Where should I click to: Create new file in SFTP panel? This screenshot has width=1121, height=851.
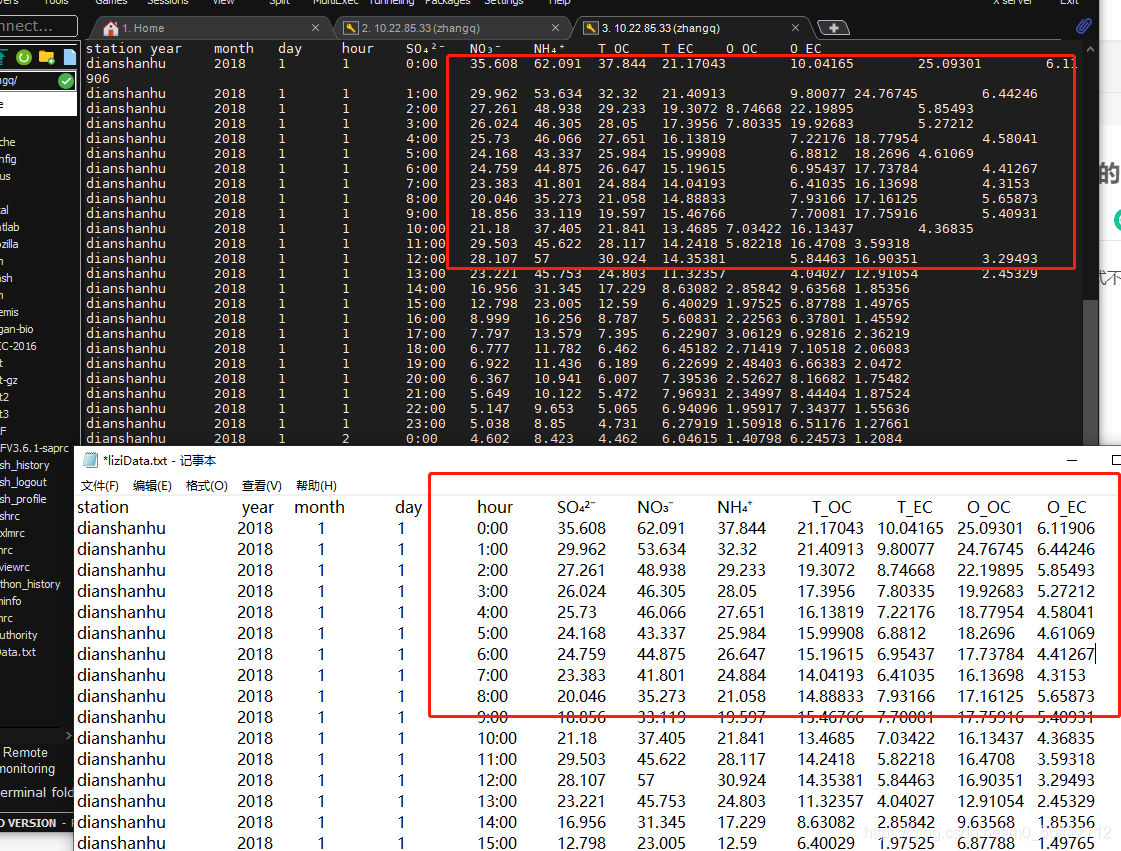coord(69,57)
